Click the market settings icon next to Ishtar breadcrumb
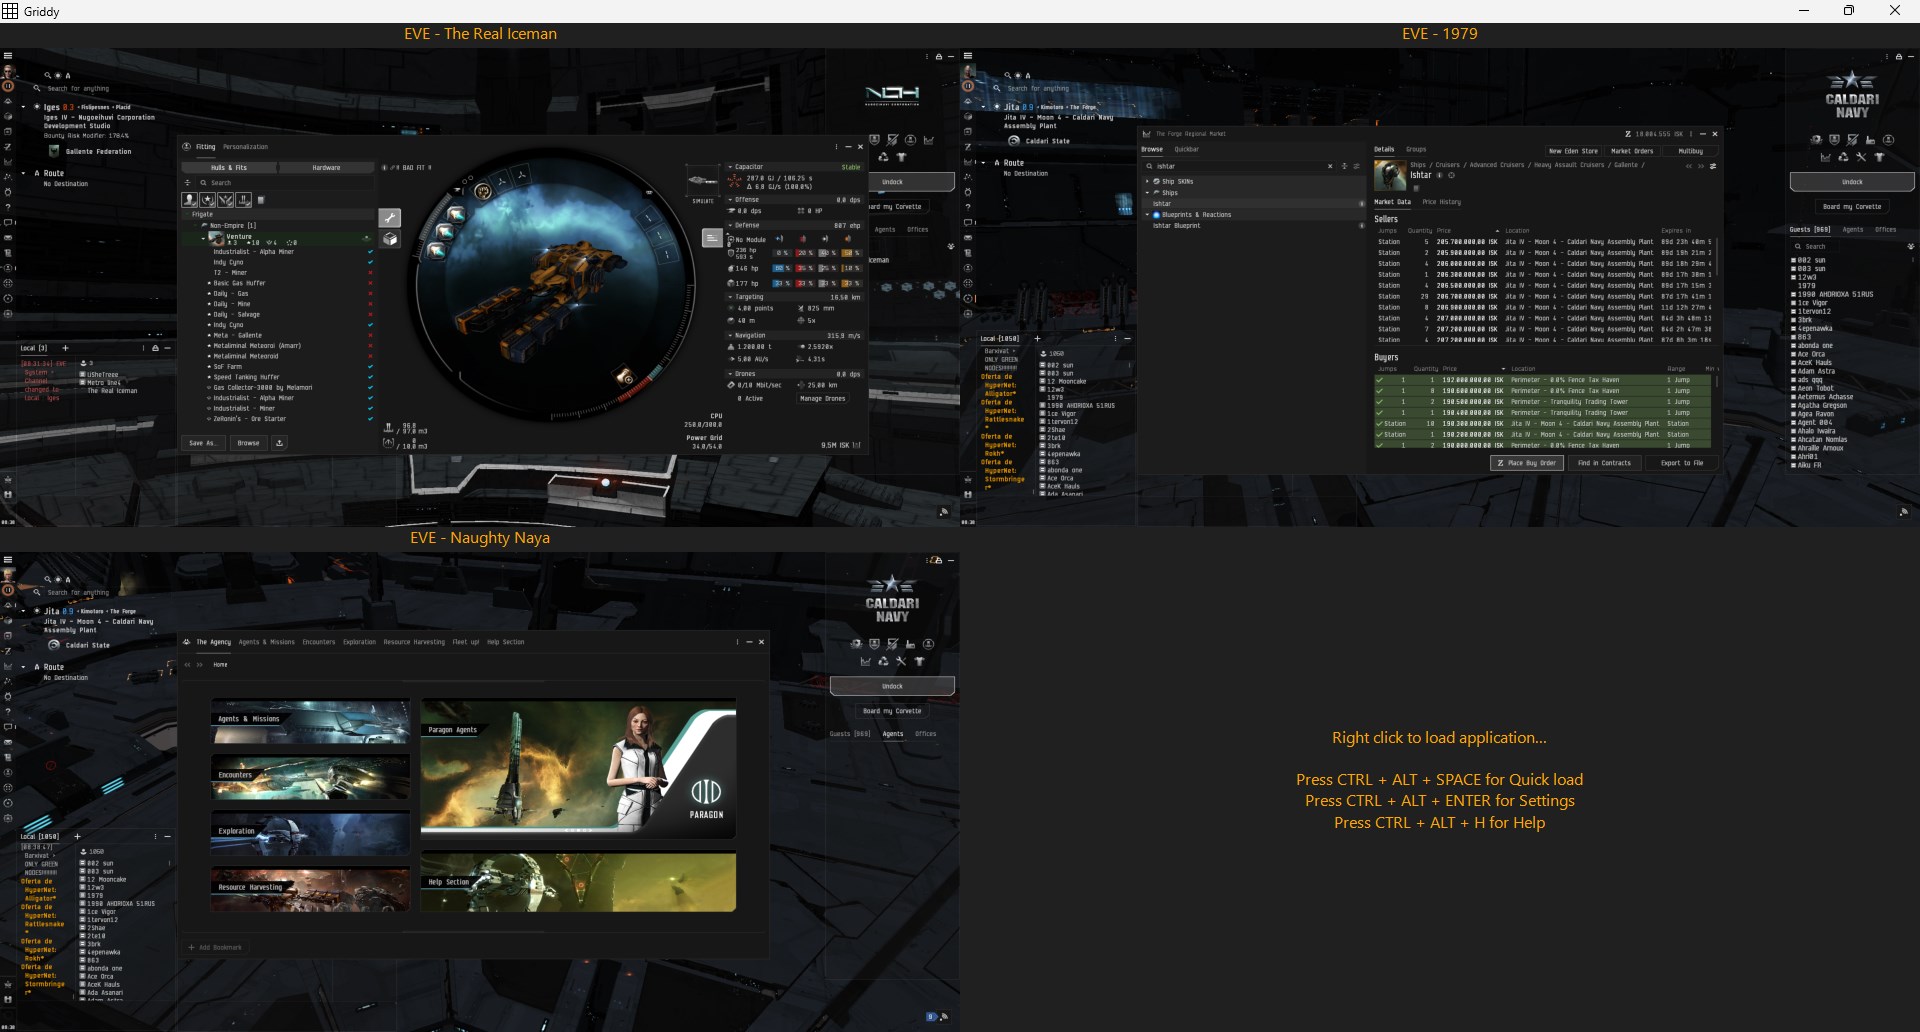Viewport: 1920px width, 1032px height. point(1713,166)
